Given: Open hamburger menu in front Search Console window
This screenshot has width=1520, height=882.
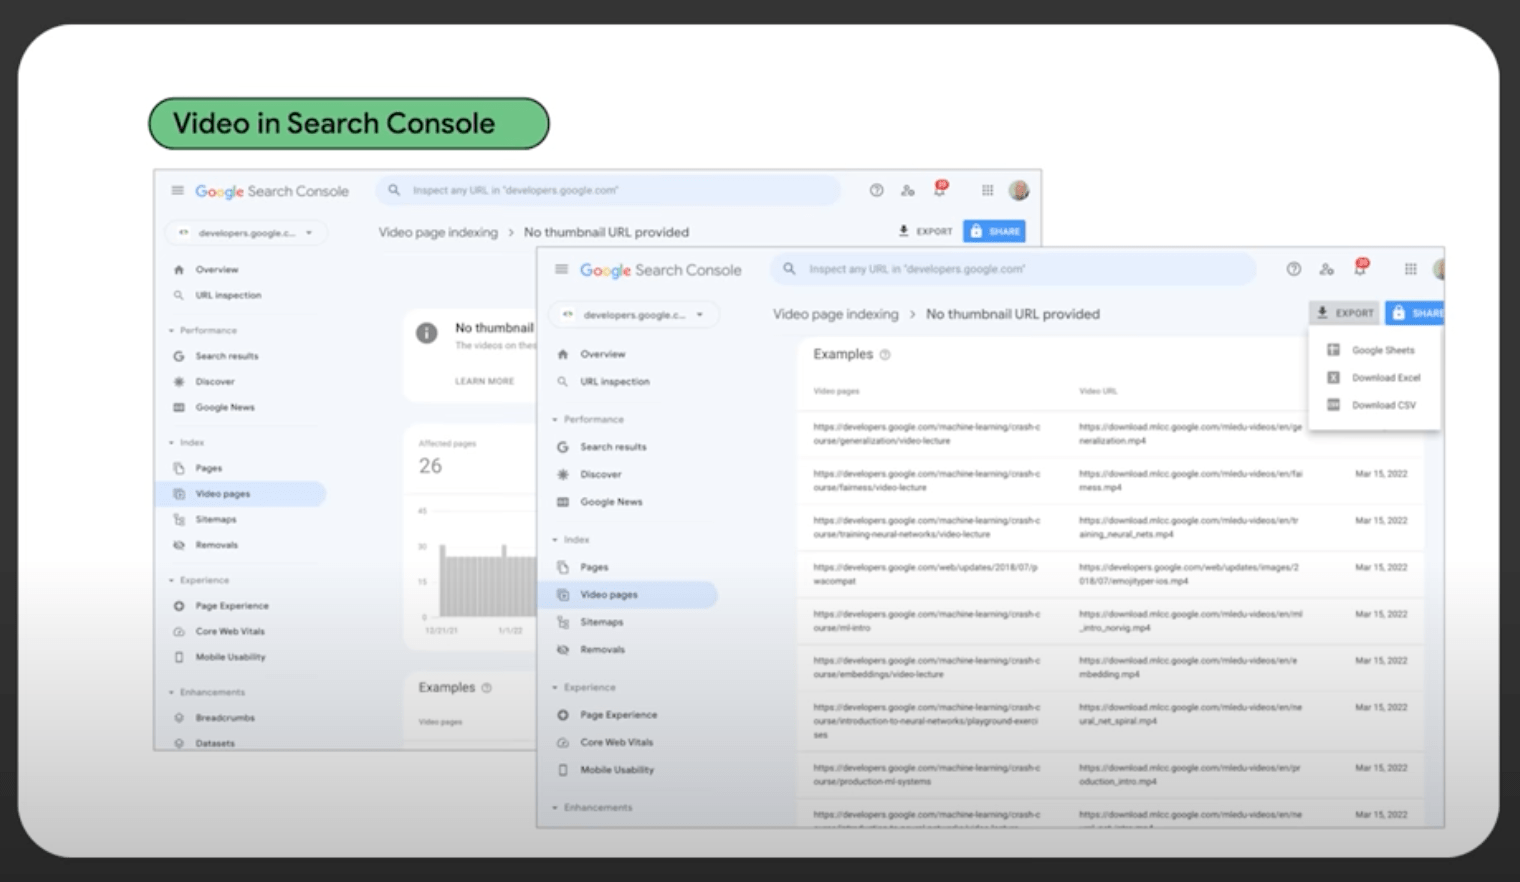Looking at the screenshot, I should (561, 269).
